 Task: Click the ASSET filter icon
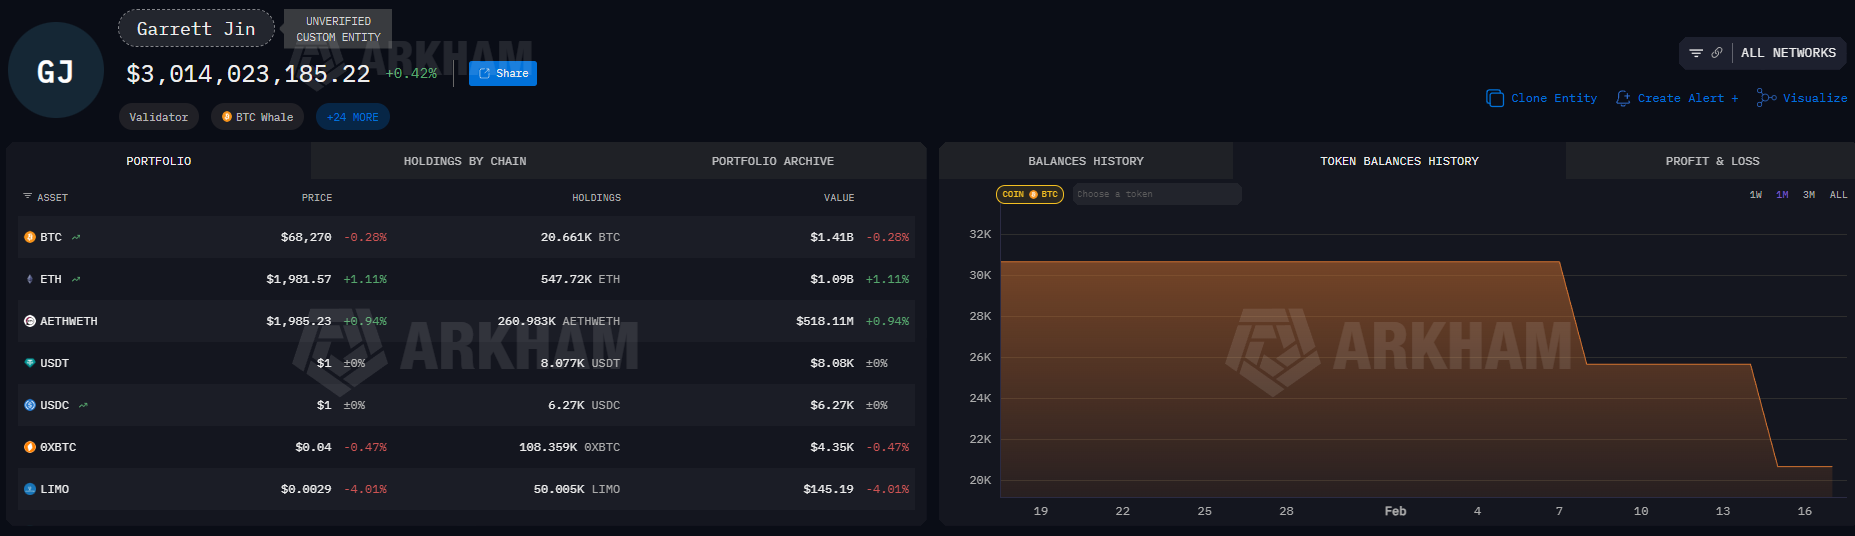click(x=27, y=197)
